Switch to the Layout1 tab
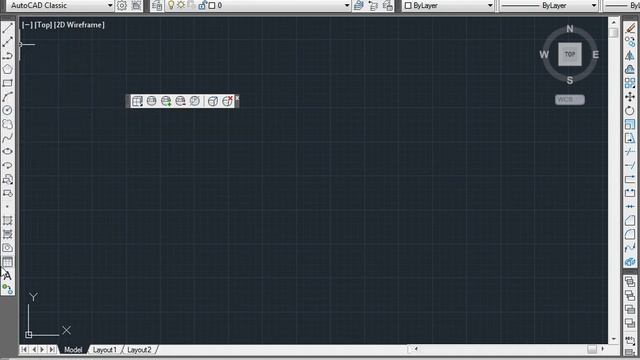This screenshot has height=360, width=640. pyautogui.click(x=104, y=350)
